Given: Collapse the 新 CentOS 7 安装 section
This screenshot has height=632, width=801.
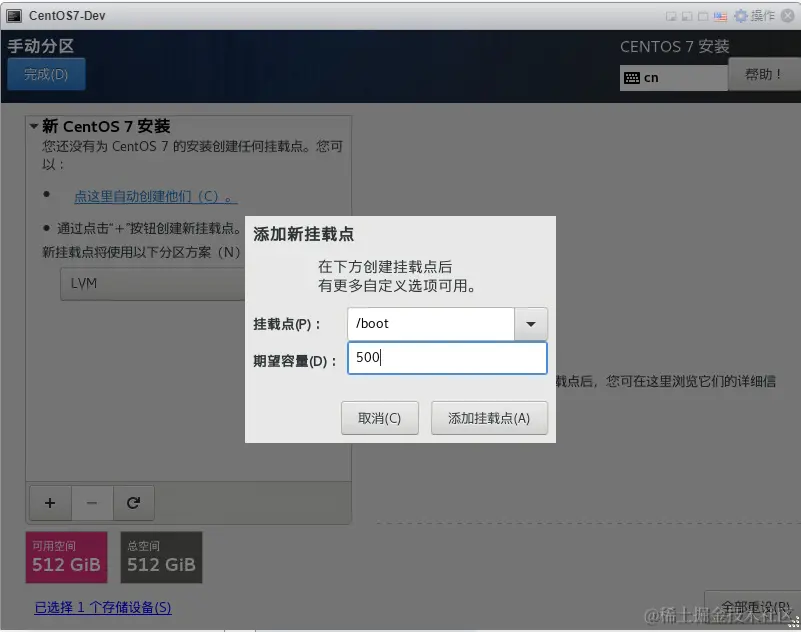Looking at the screenshot, I should (x=34, y=126).
